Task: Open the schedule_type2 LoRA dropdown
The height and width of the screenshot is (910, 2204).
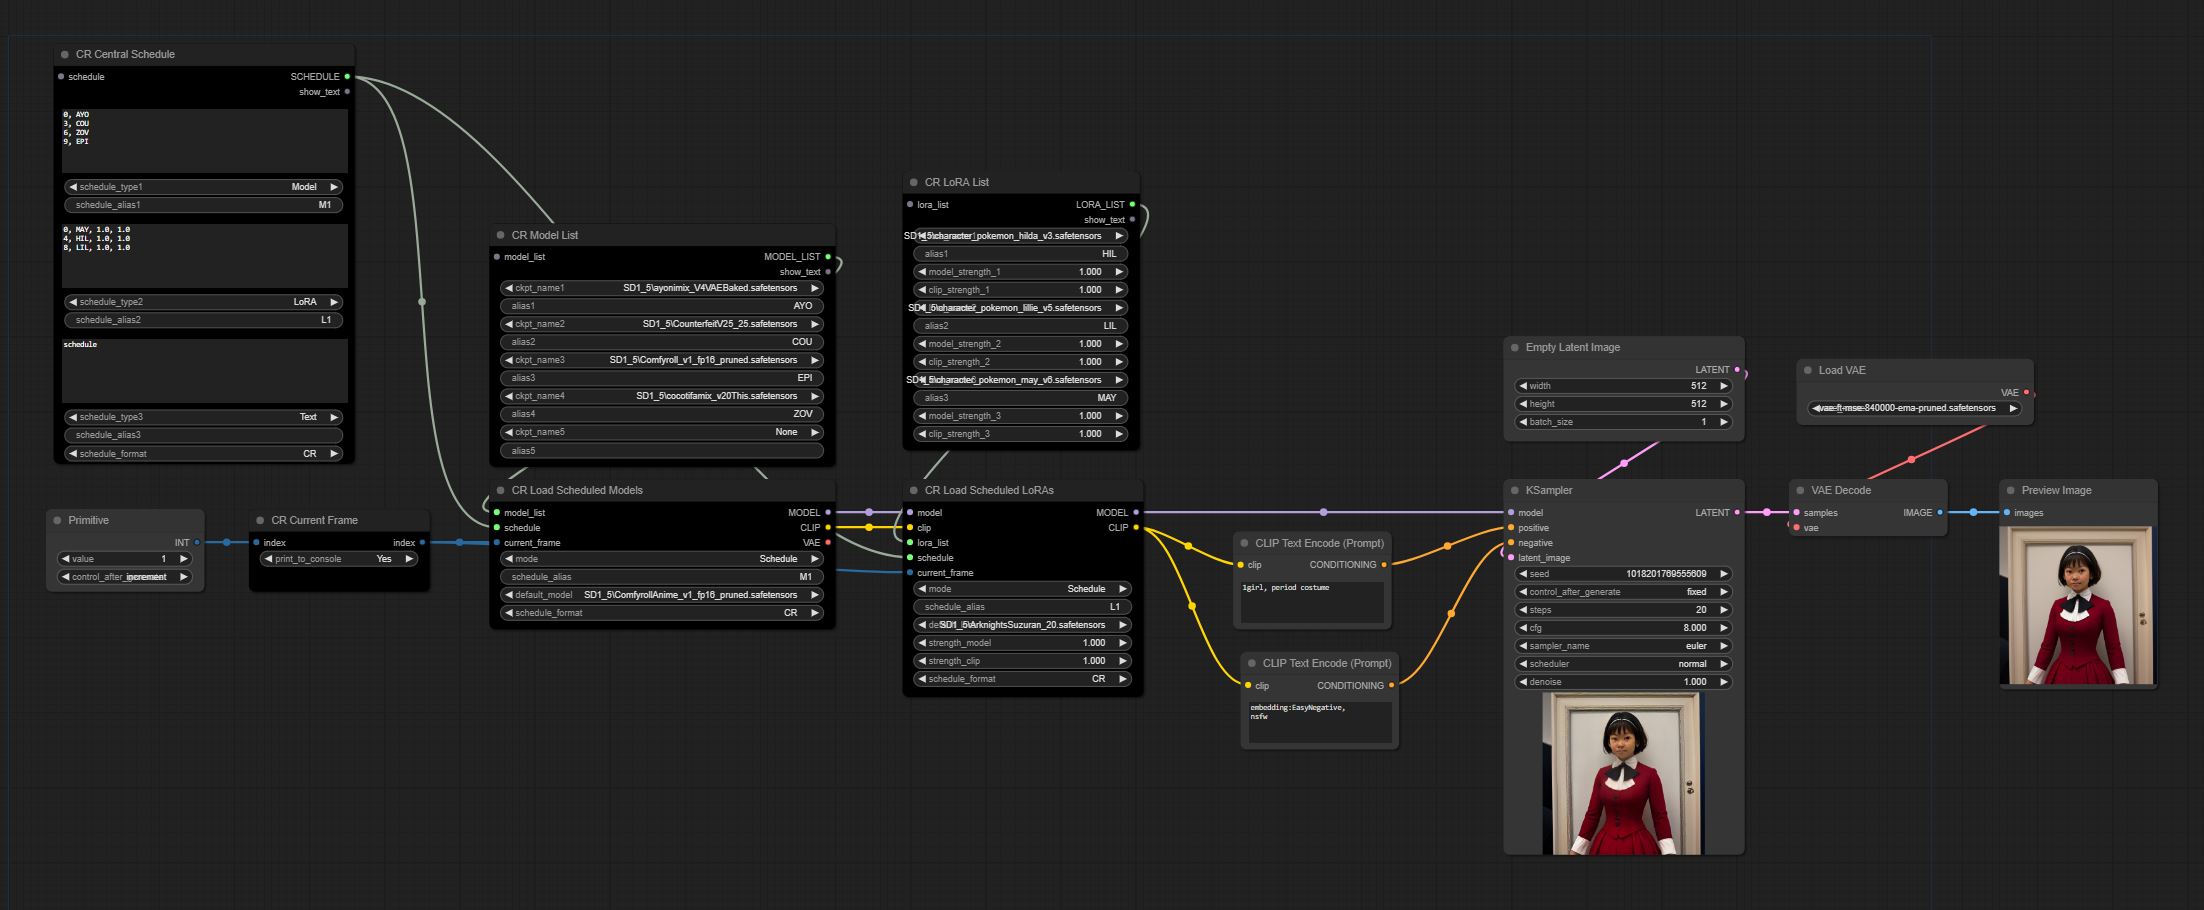Action: point(203,302)
